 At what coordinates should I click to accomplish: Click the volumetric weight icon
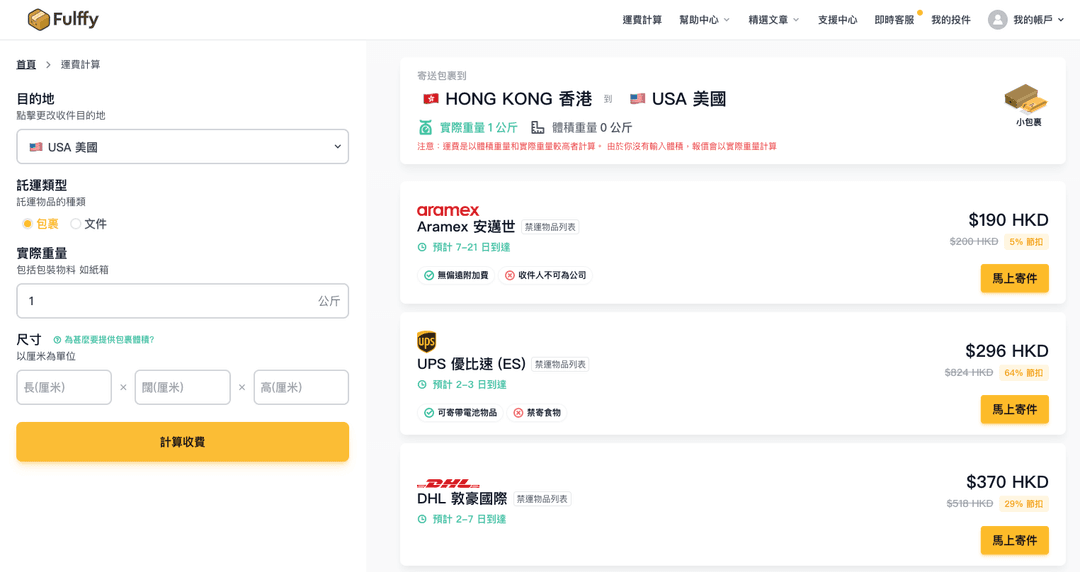pyautogui.click(x=538, y=127)
